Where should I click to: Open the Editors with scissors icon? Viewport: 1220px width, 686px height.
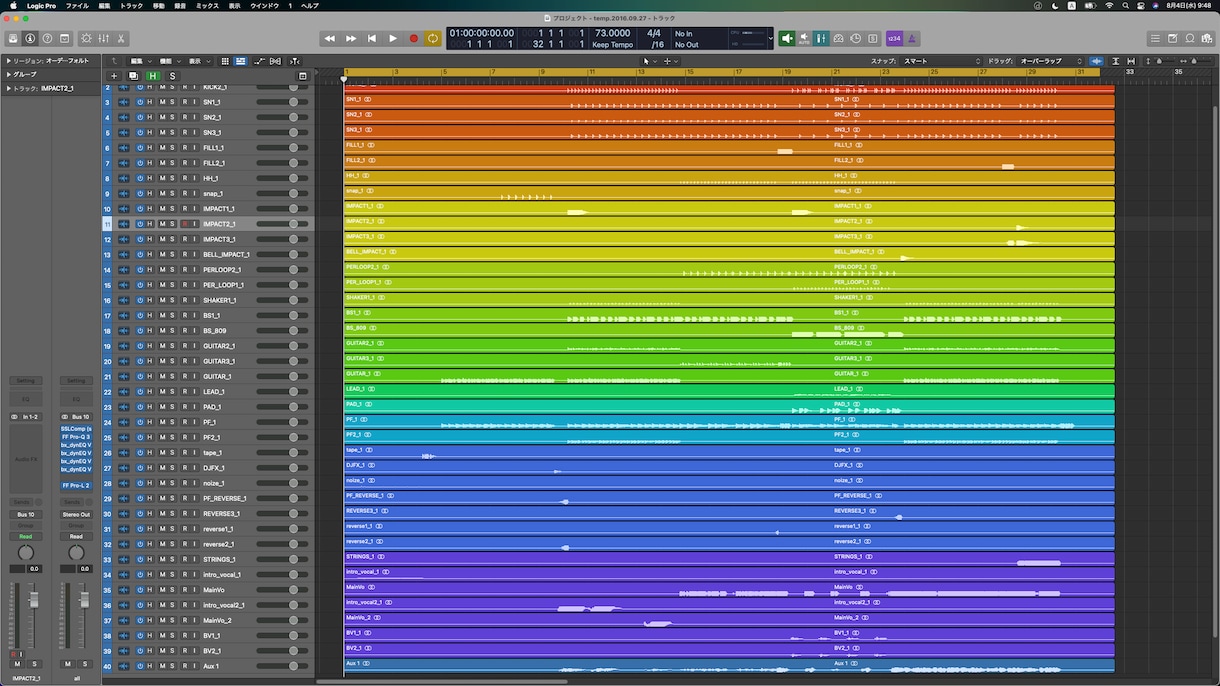coord(121,38)
